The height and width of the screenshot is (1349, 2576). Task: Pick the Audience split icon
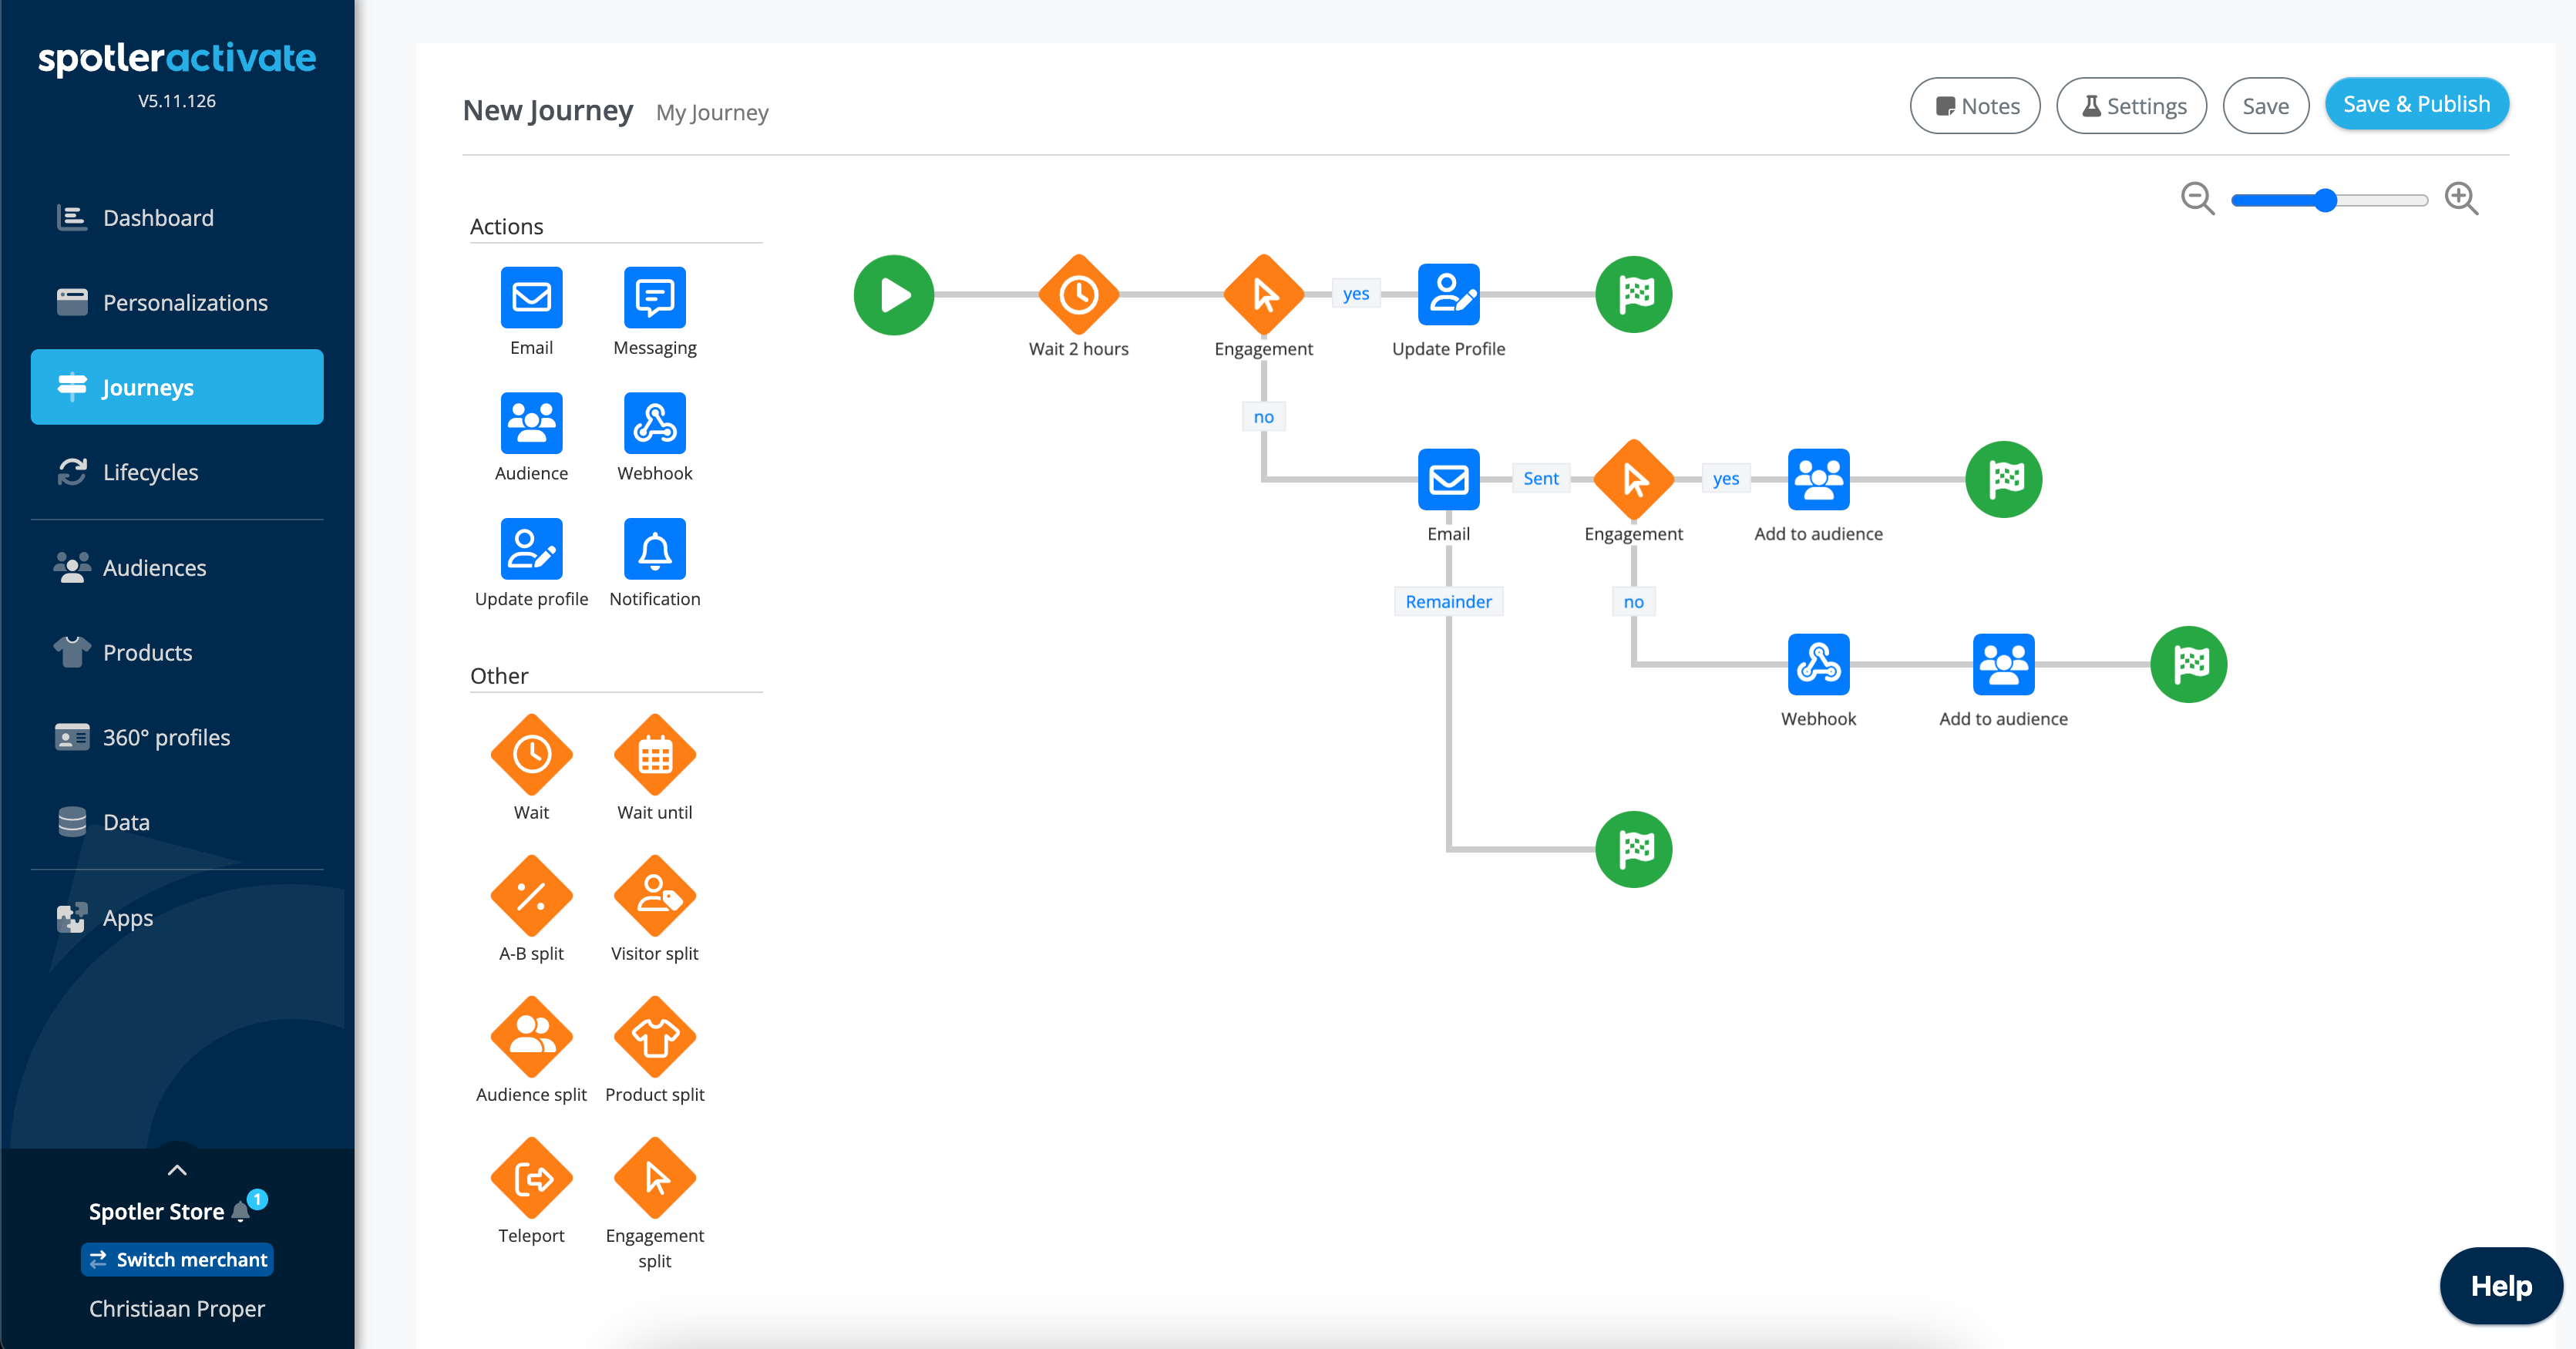tap(531, 1037)
